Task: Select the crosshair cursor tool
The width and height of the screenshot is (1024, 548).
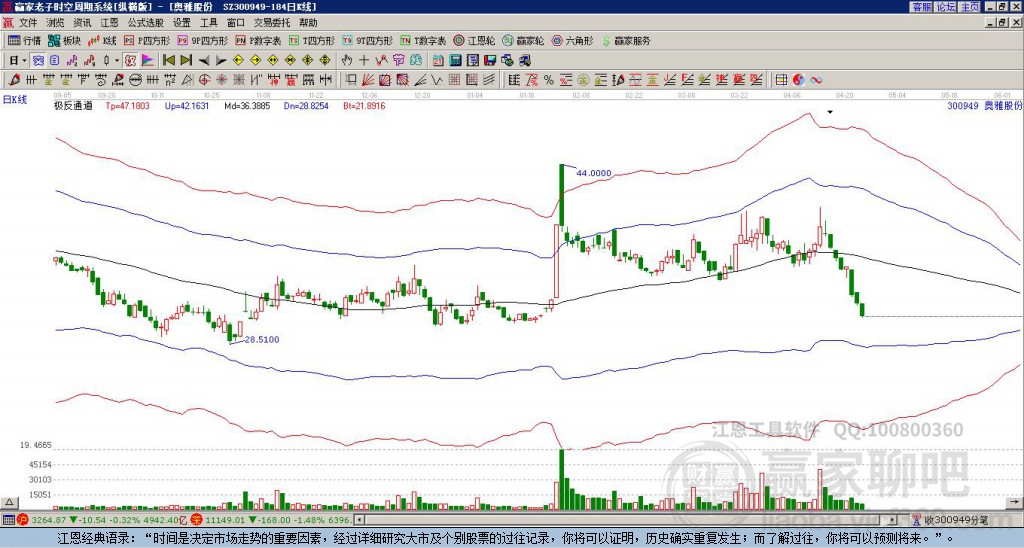Action: pyautogui.click(x=364, y=61)
